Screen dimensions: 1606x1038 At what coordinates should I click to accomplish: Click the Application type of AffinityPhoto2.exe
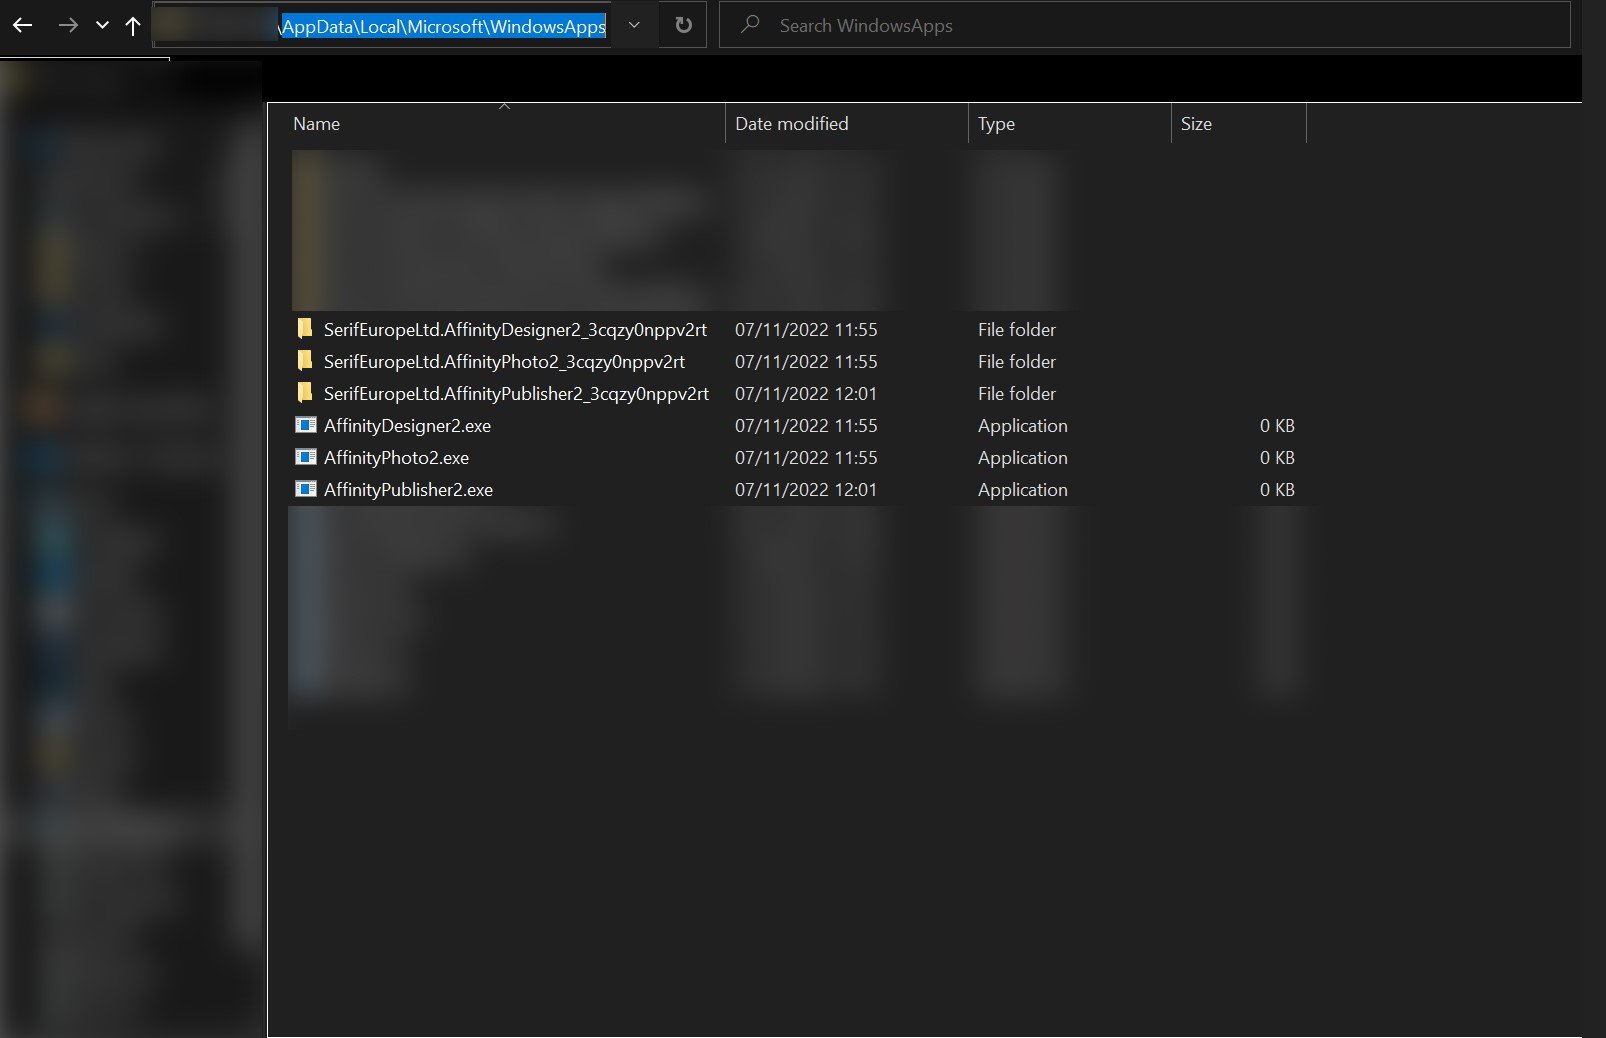pos(1022,457)
